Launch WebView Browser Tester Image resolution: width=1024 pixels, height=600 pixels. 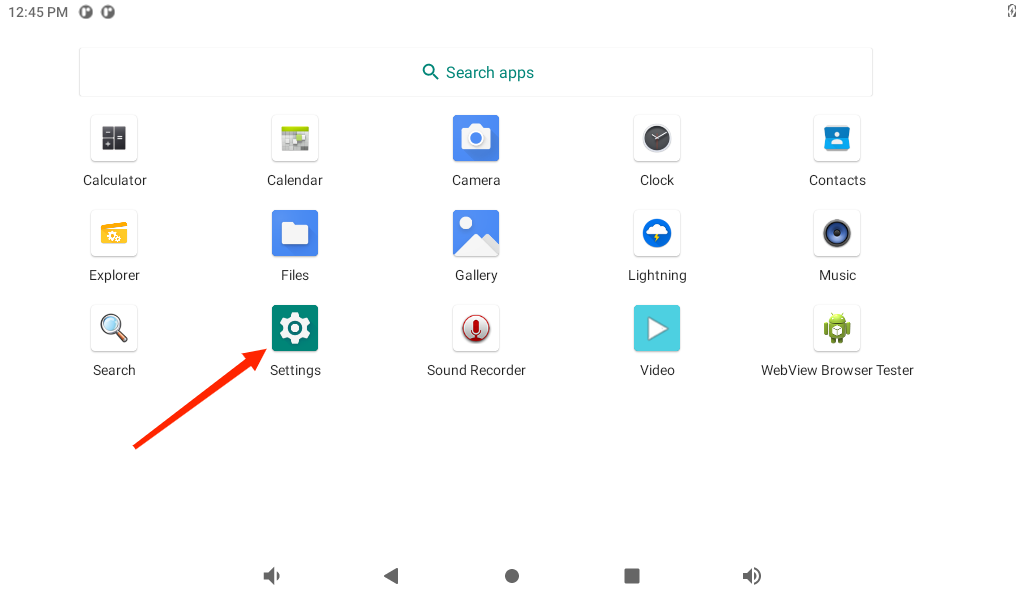[x=837, y=328]
